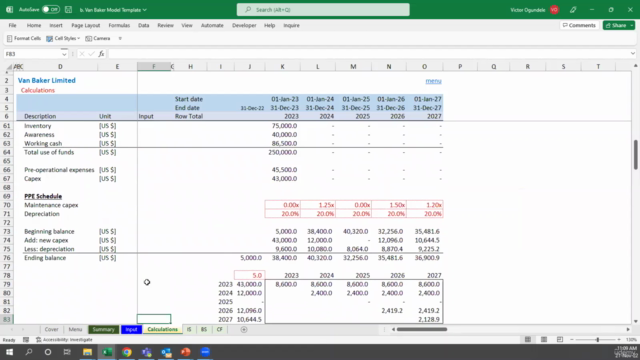The width and height of the screenshot is (640, 360).
Task: Switch to the BS sheet tab
Action: (x=204, y=329)
